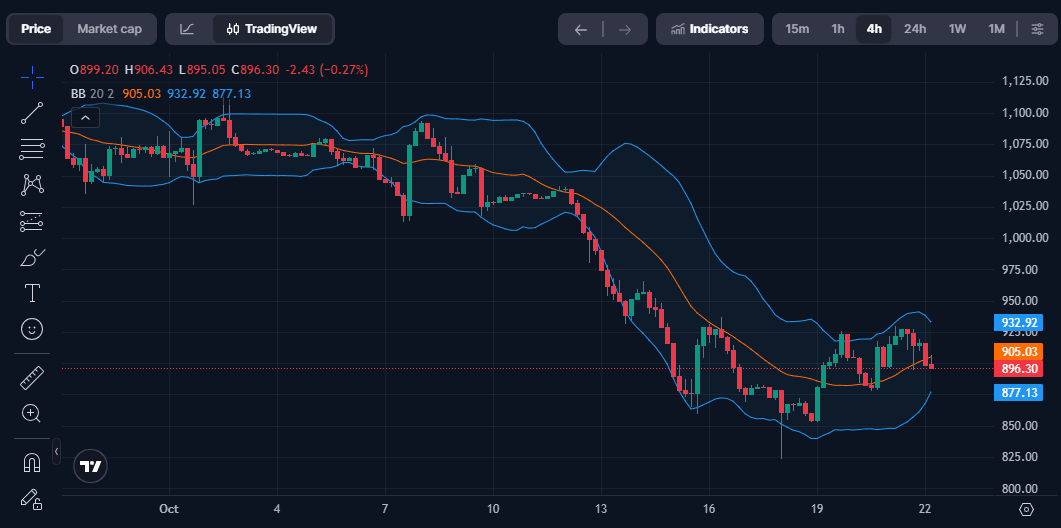Viewport: 1061px width, 528px height.
Task: Set interval to 15m
Action: 797,29
